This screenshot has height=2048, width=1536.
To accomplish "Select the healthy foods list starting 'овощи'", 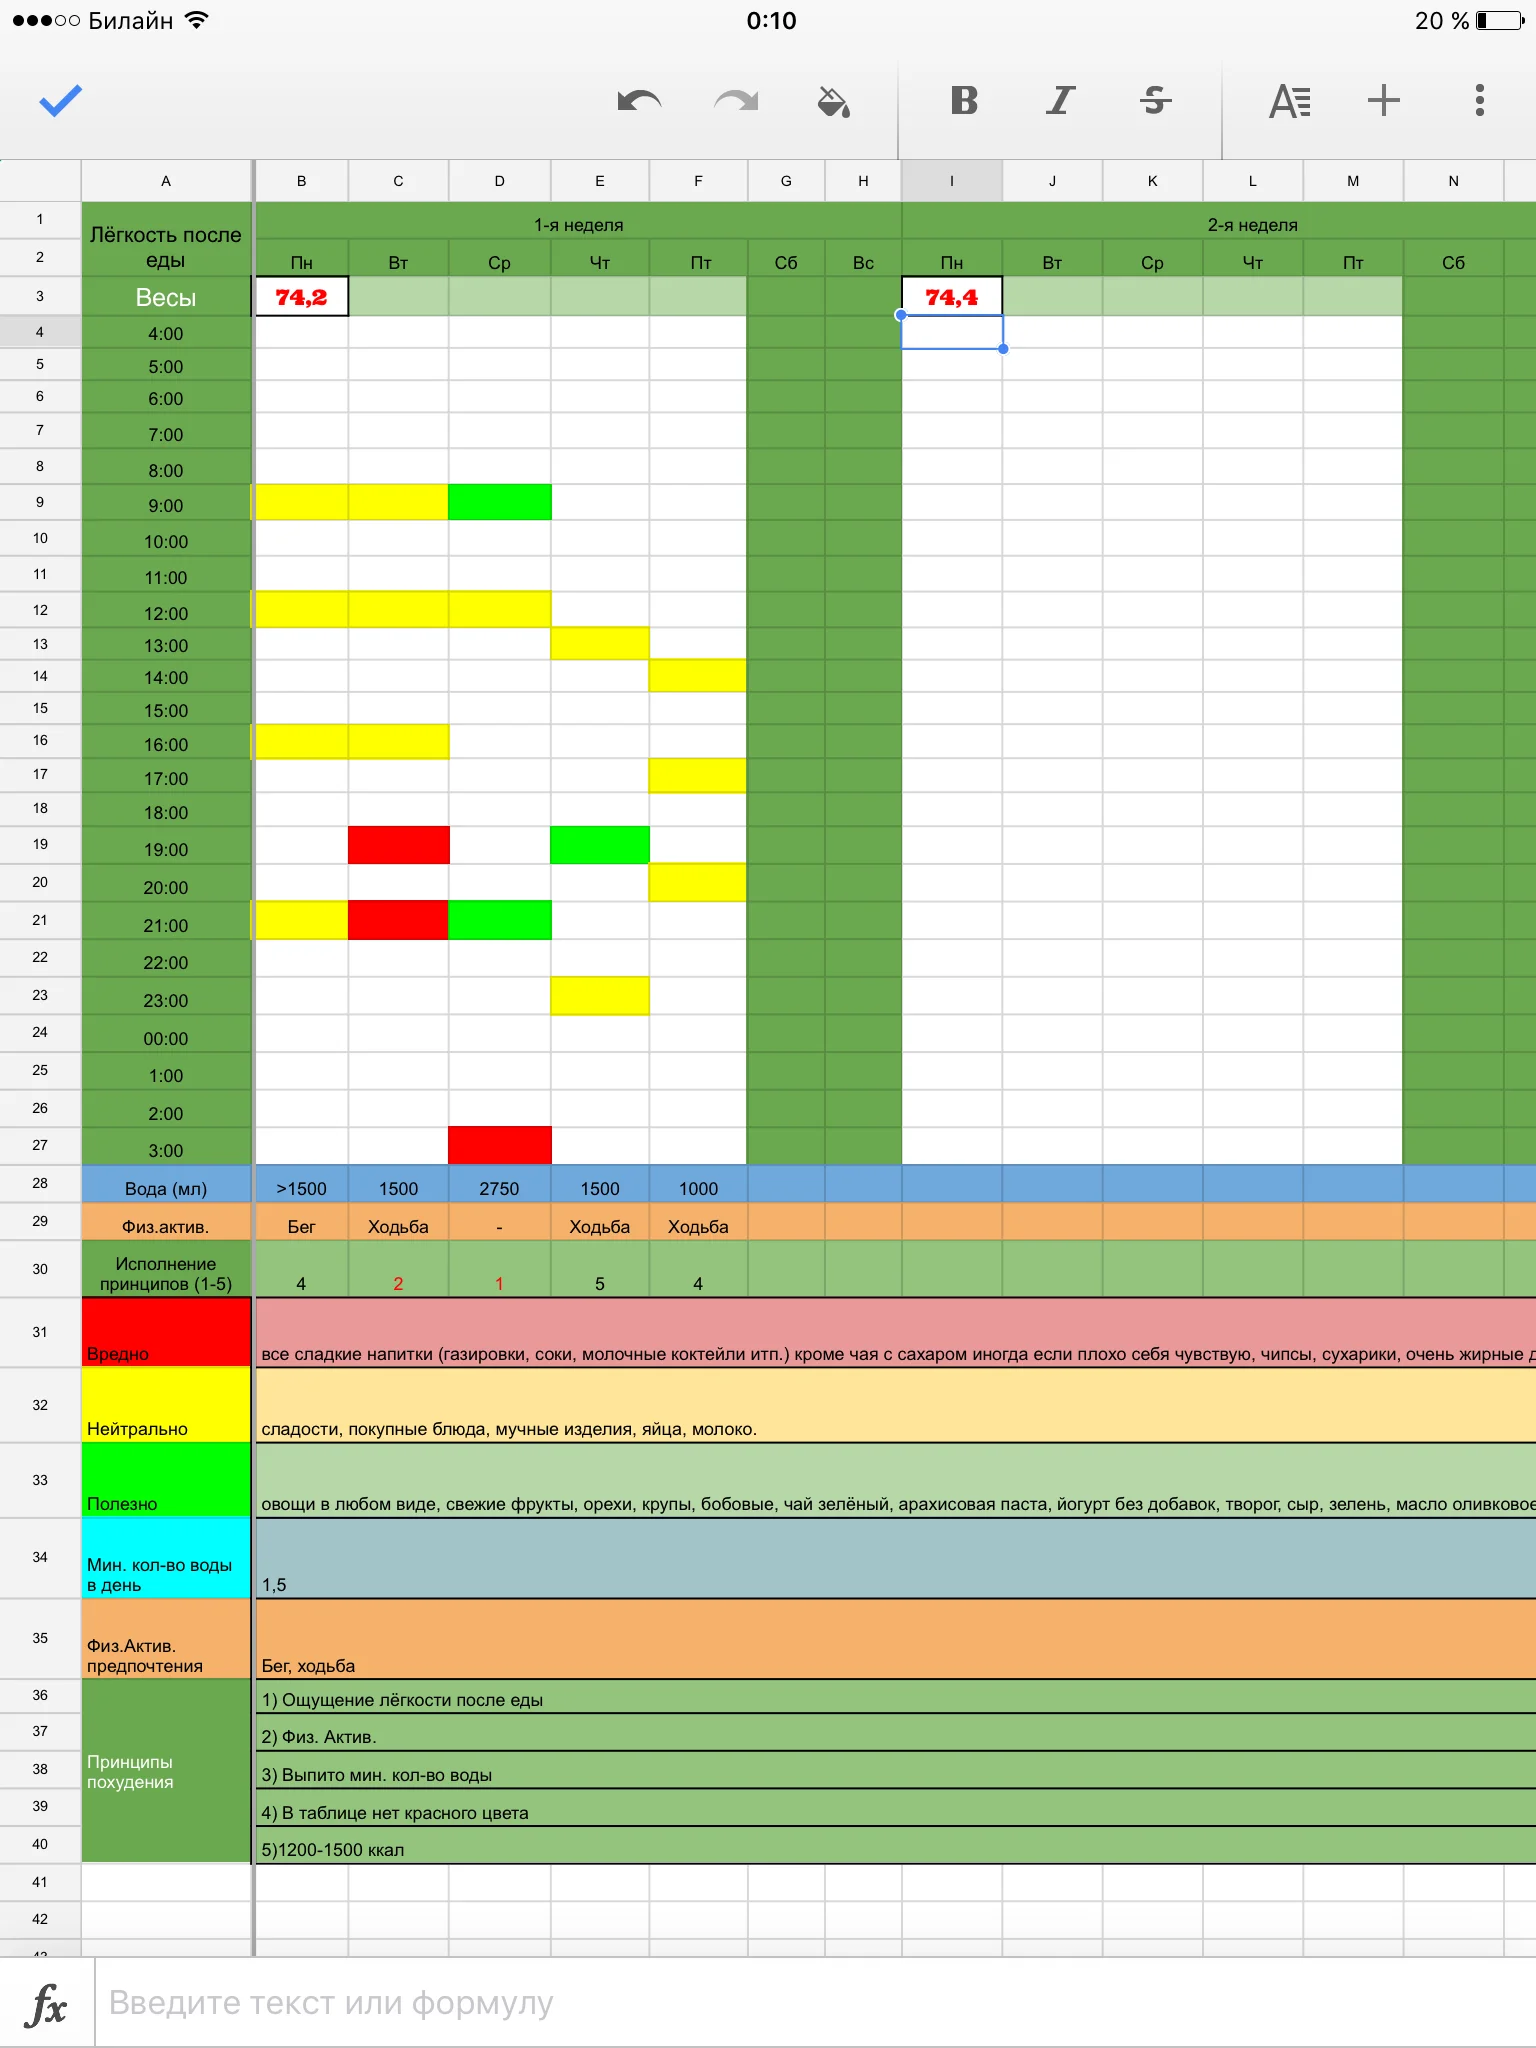I will [896, 1480].
